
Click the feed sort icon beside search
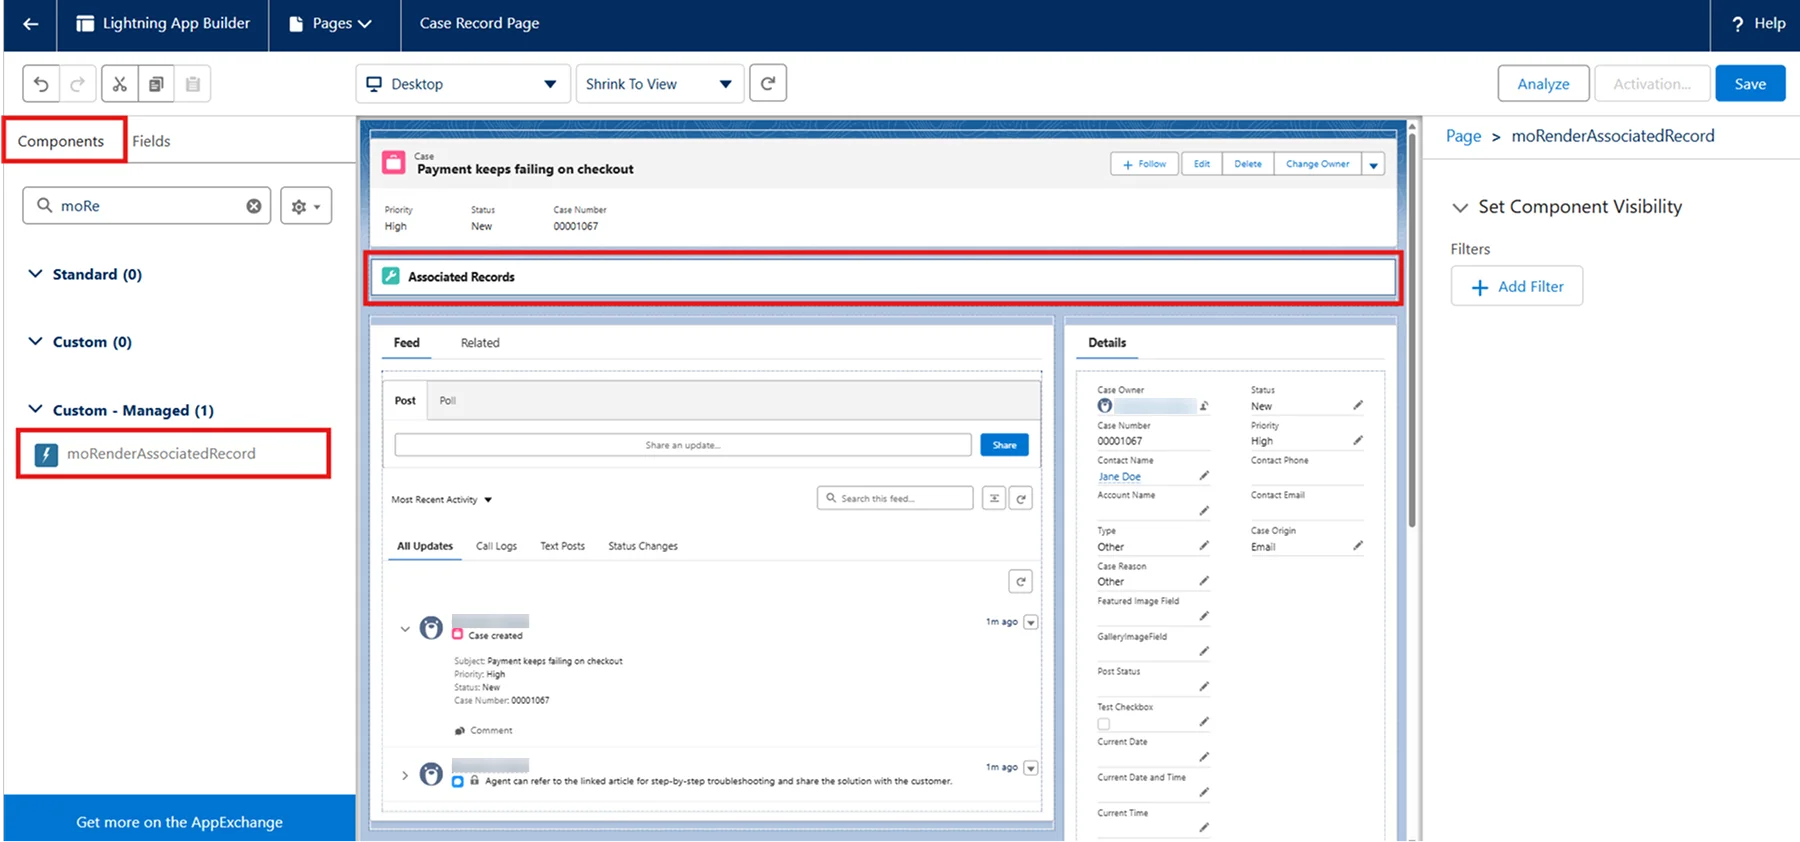994,498
